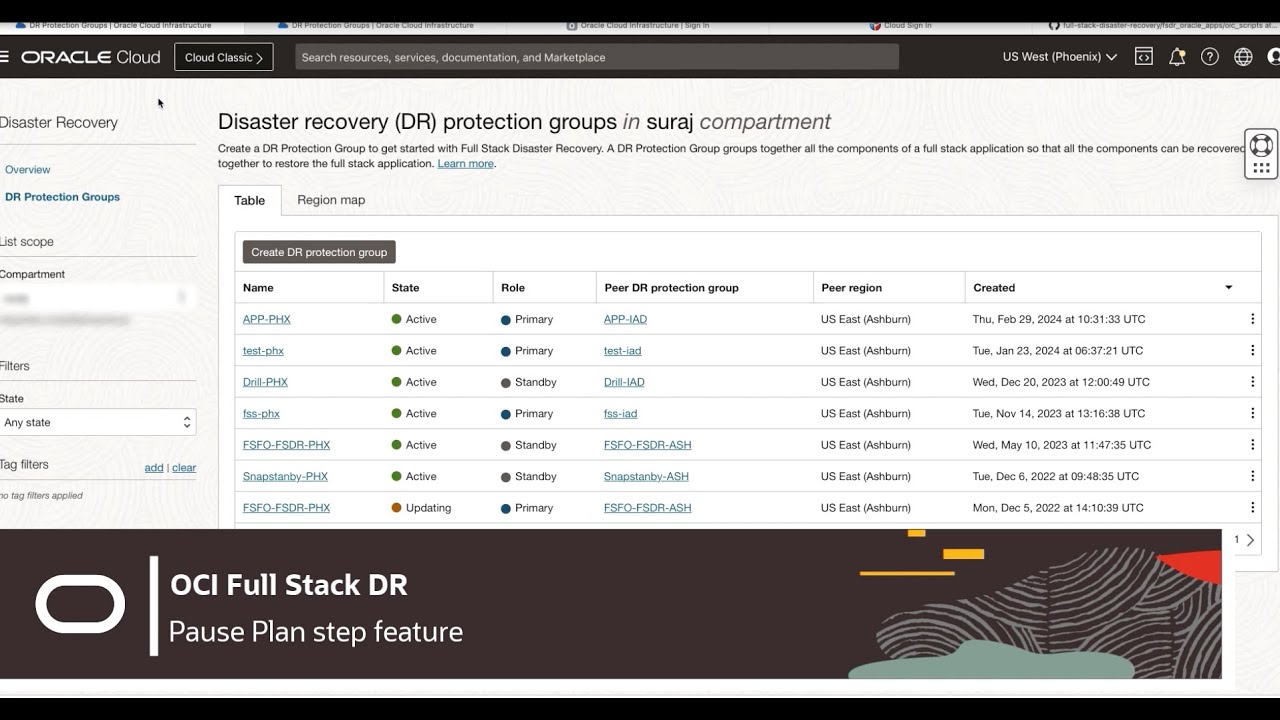The image size is (1280, 720).
Task: Toggle sort order arrow on Created column
Action: 1229,288
